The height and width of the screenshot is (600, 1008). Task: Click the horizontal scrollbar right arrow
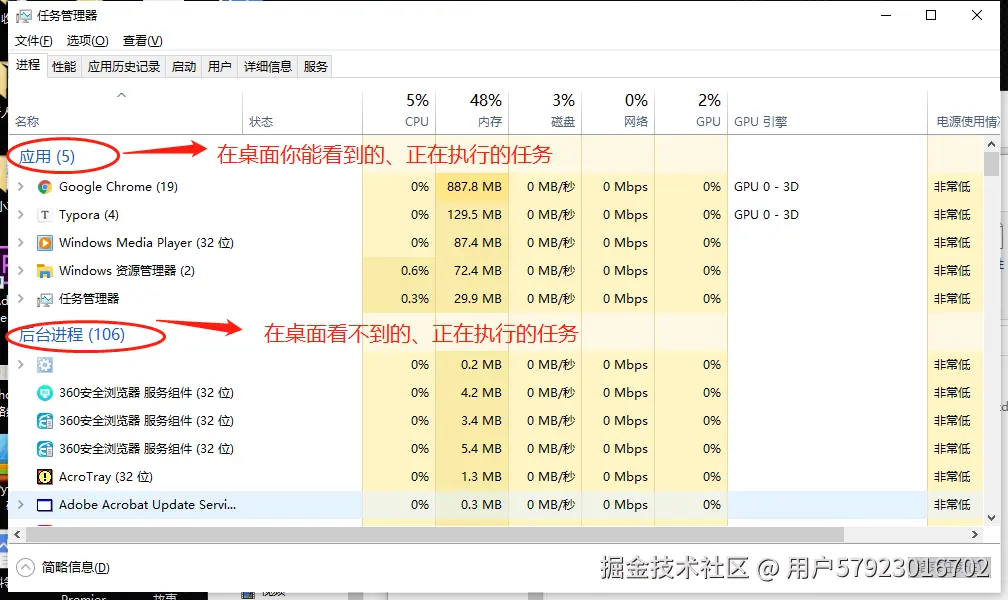[x=975, y=534]
